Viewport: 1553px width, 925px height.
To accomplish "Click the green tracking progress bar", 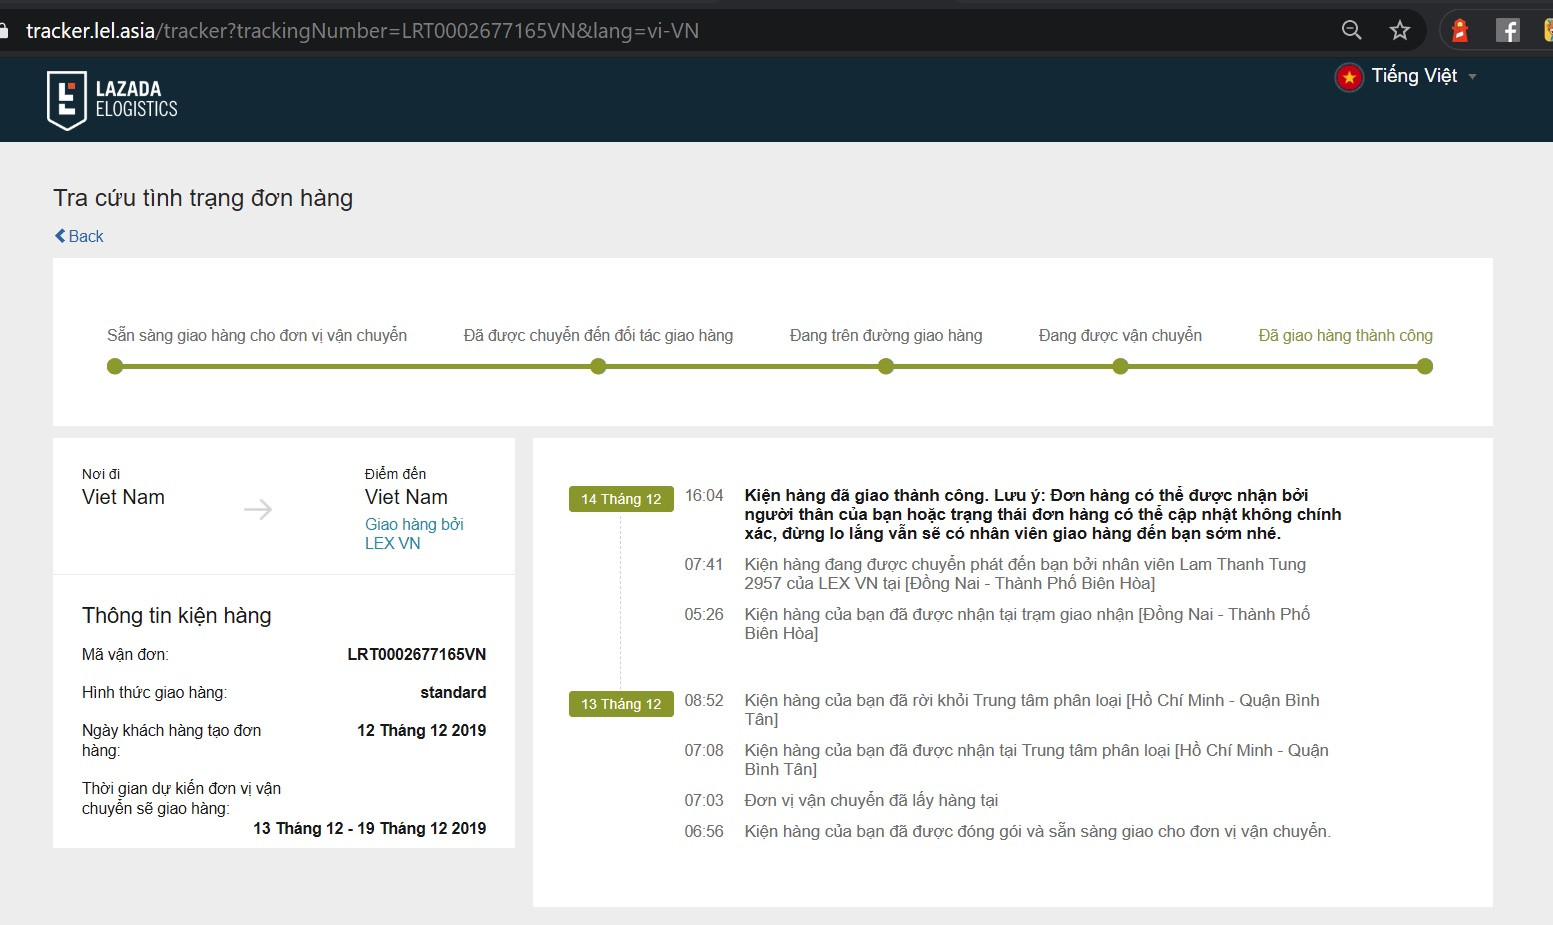I will click(x=770, y=366).
